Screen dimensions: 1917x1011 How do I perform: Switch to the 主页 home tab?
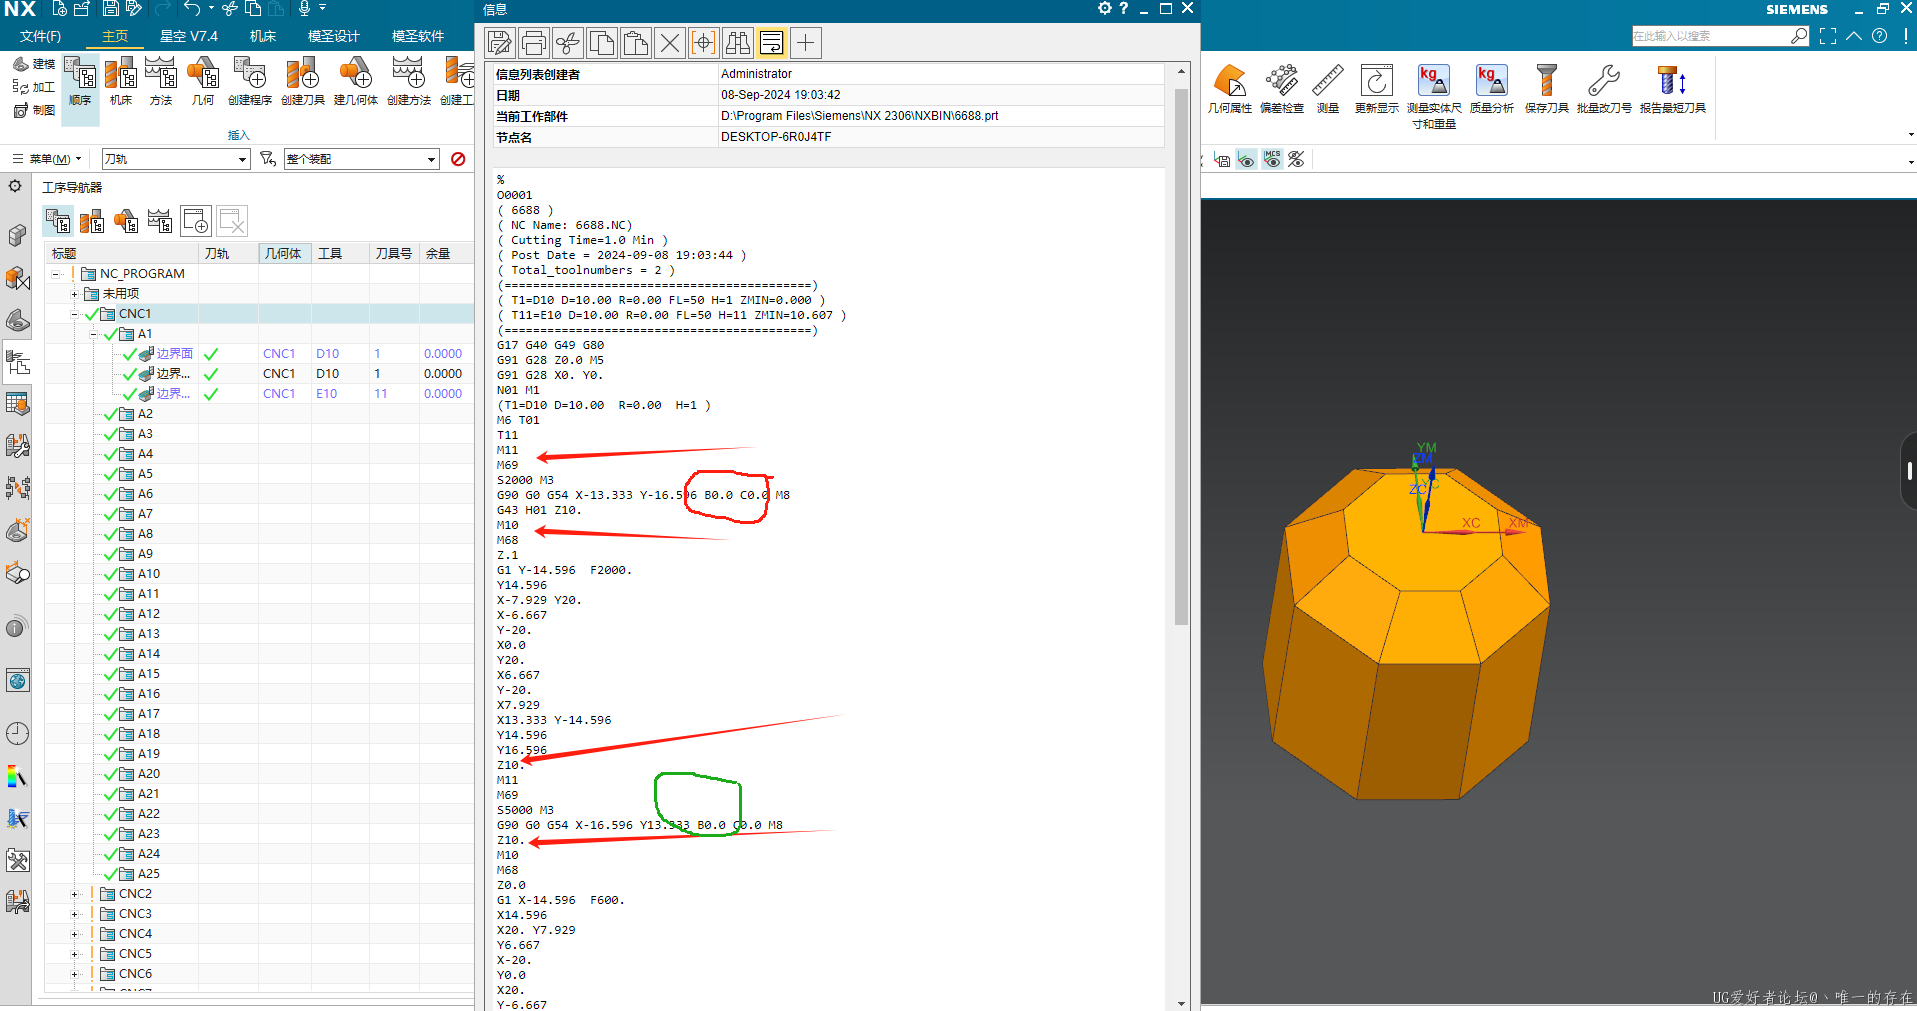115,36
